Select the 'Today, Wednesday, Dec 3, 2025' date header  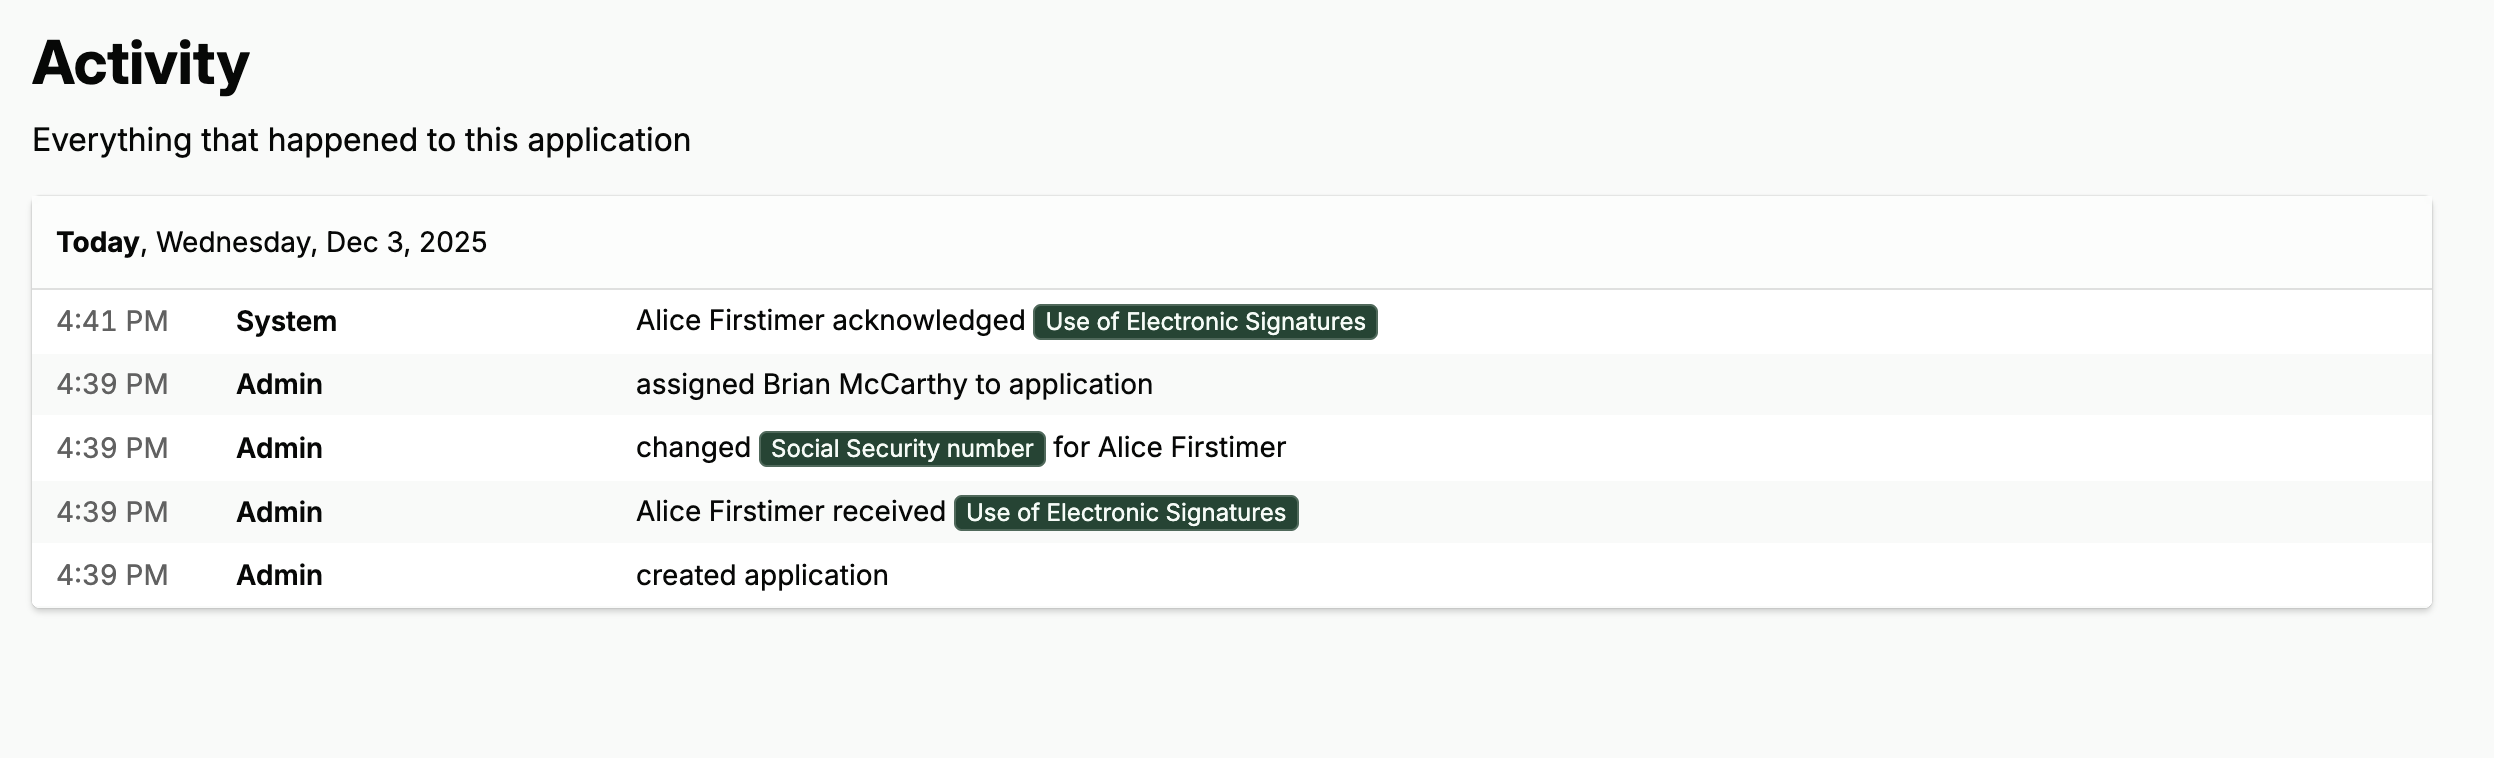pos(271,242)
